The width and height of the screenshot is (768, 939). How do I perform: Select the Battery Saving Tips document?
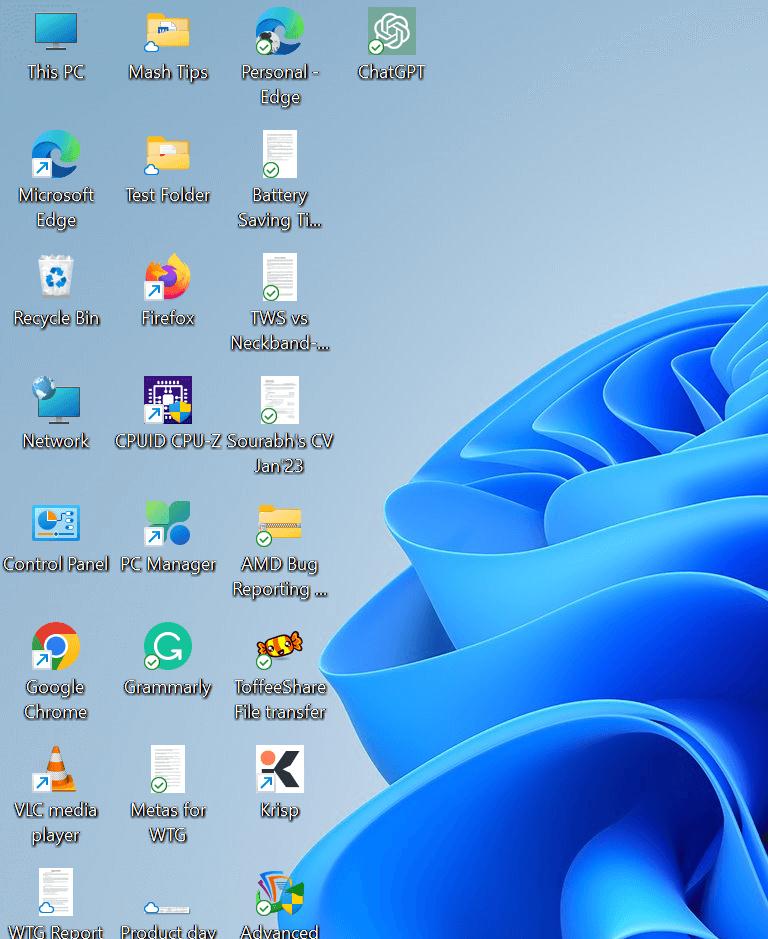point(280,155)
